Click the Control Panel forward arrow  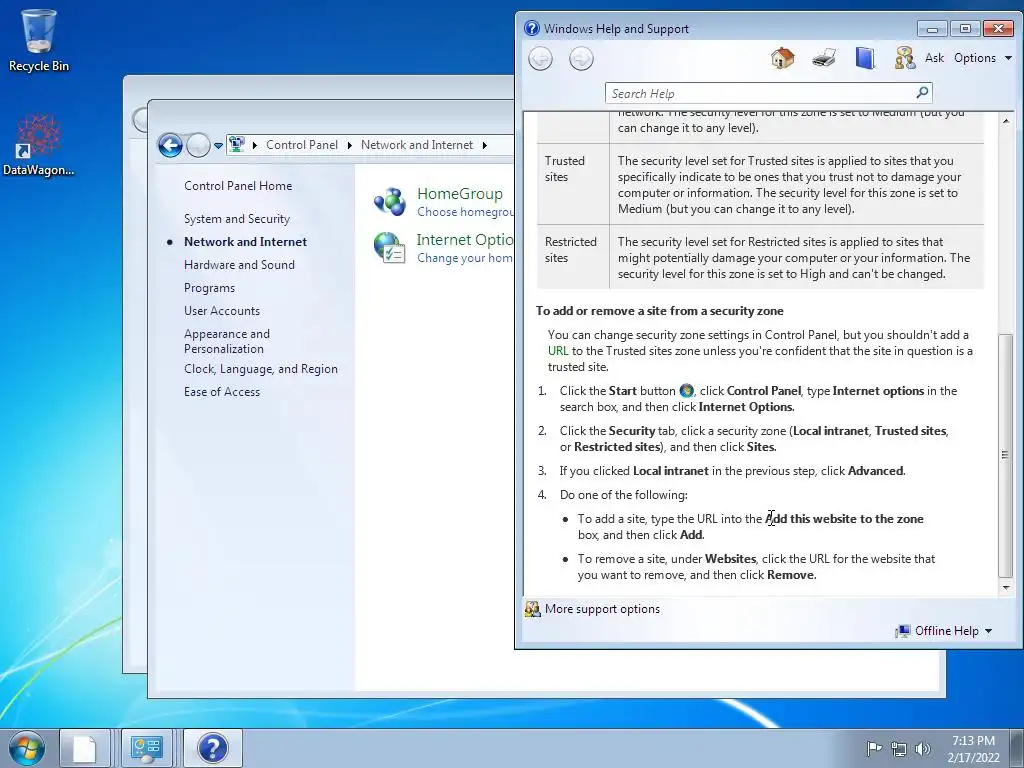198,145
